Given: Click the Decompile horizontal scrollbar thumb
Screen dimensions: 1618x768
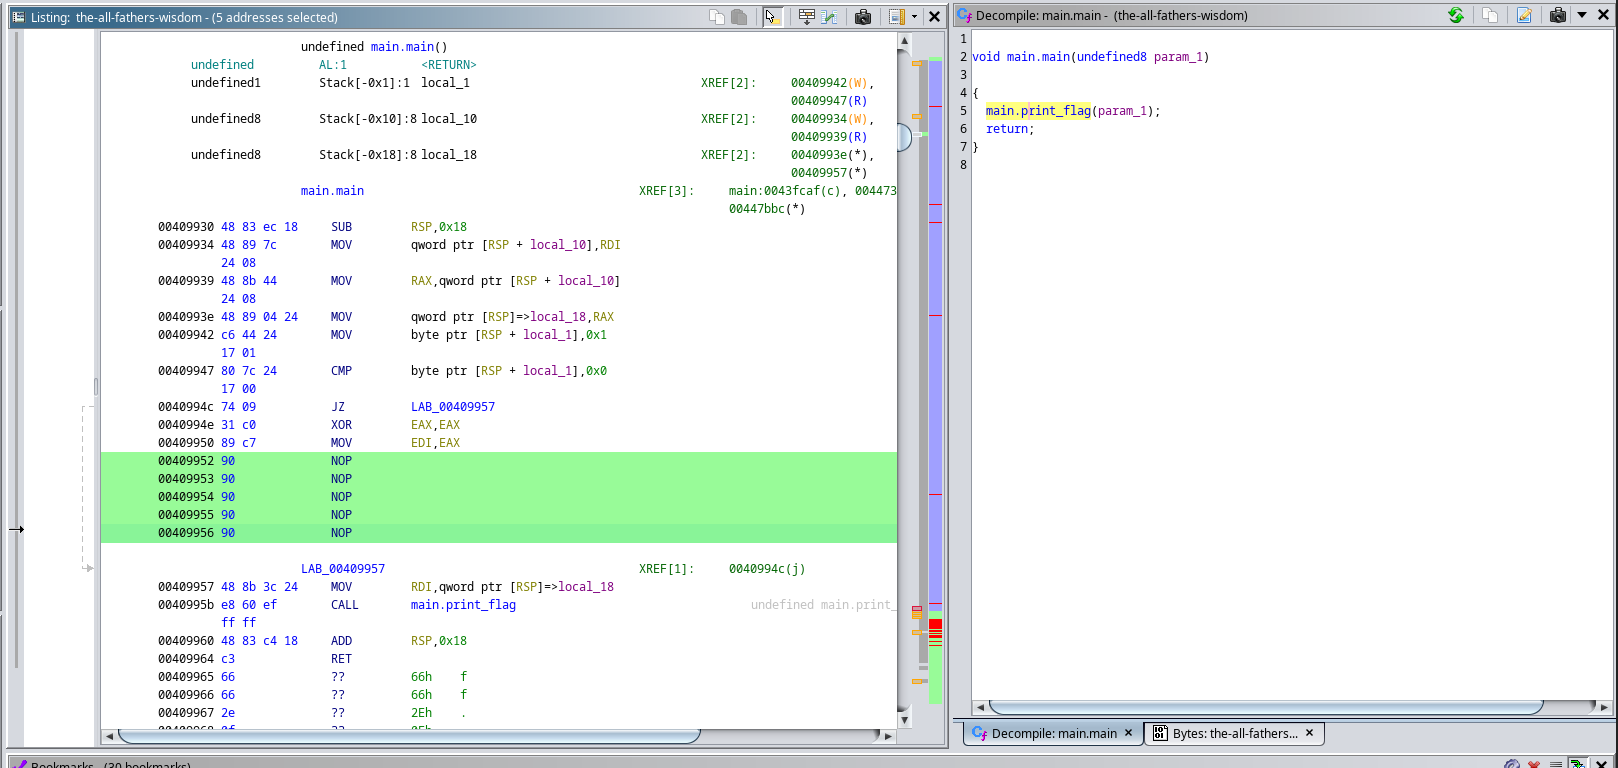Looking at the screenshot, I should (1266, 707).
